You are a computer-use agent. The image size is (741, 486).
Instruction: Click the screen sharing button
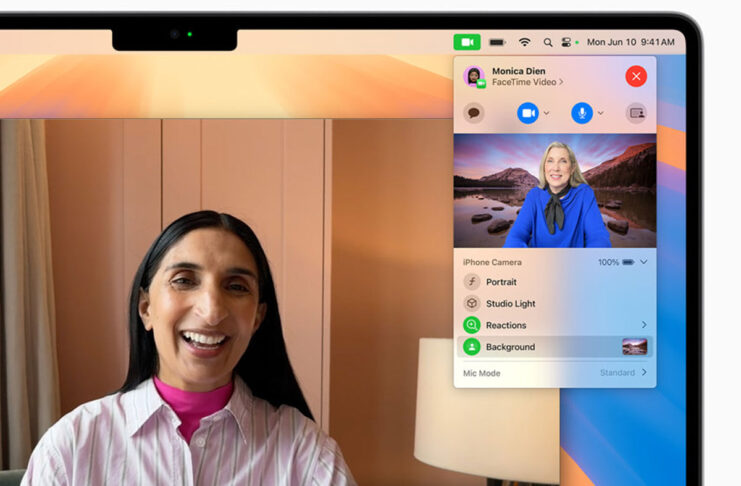pos(637,113)
